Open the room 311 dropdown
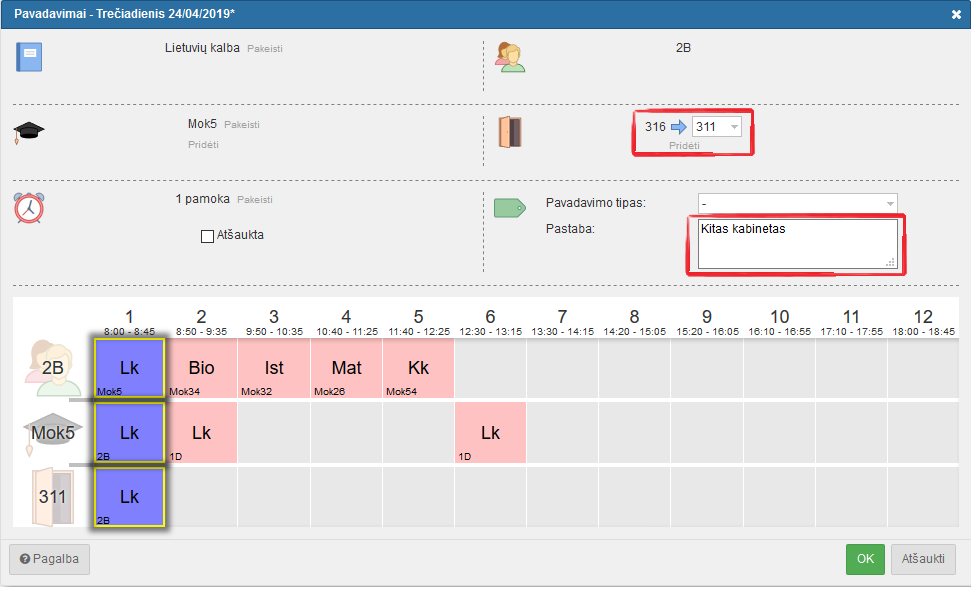The image size is (971, 589). (716, 127)
